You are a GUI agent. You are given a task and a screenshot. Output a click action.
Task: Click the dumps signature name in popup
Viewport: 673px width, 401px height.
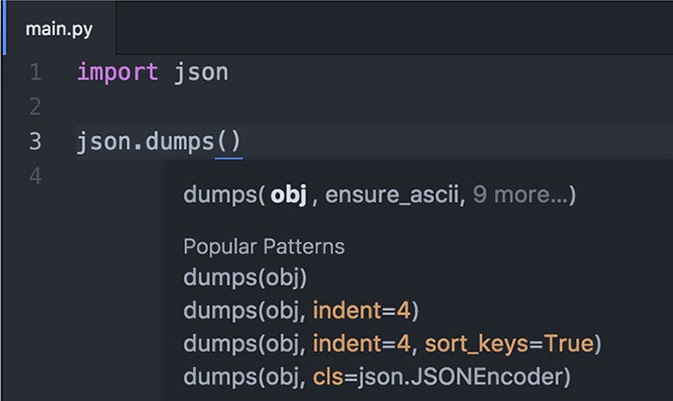tap(220, 194)
